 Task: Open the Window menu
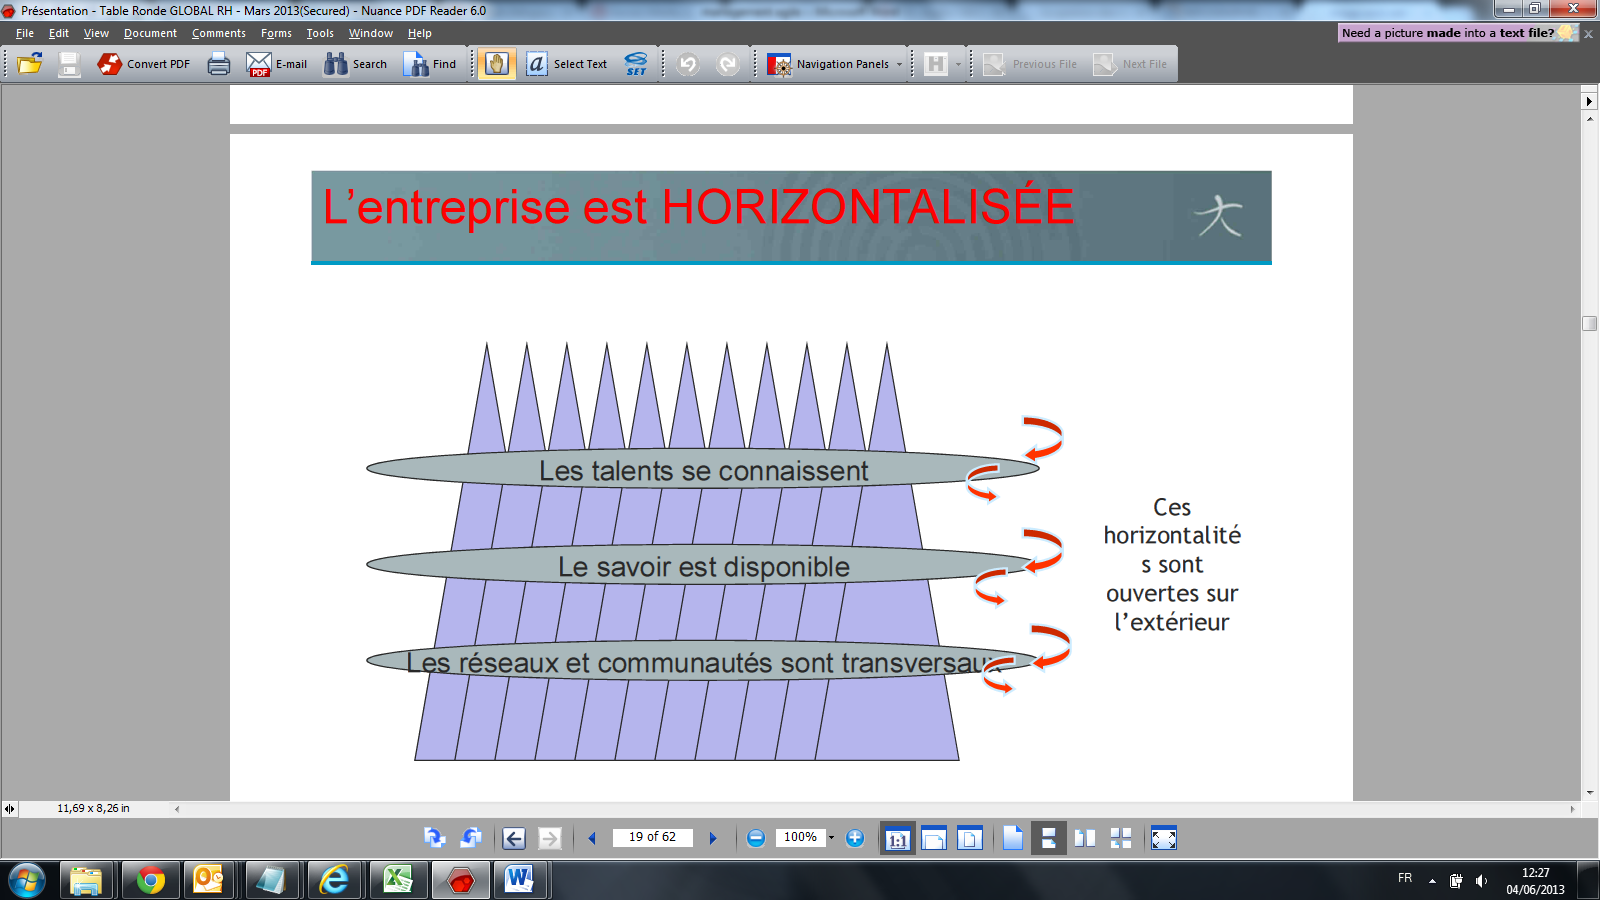pos(371,33)
